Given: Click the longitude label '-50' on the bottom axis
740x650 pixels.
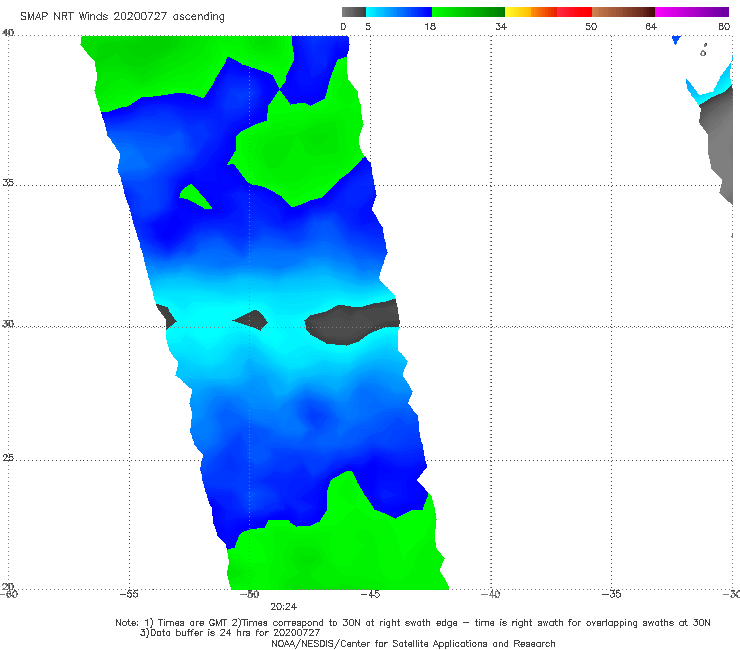Looking at the screenshot, I should click(x=250, y=594).
